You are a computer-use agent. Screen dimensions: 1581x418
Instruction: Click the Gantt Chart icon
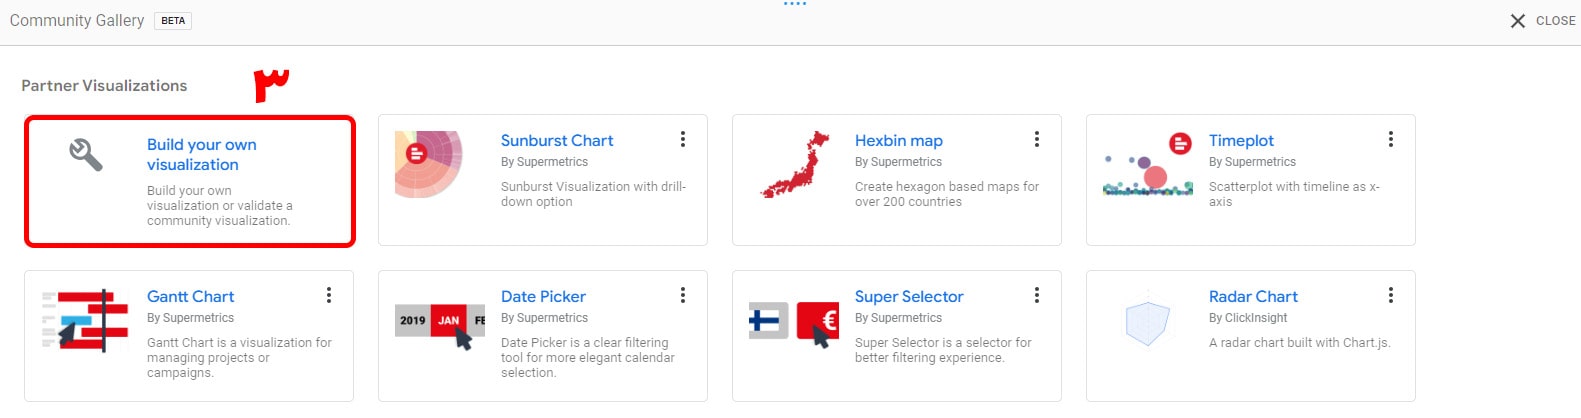(x=85, y=320)
